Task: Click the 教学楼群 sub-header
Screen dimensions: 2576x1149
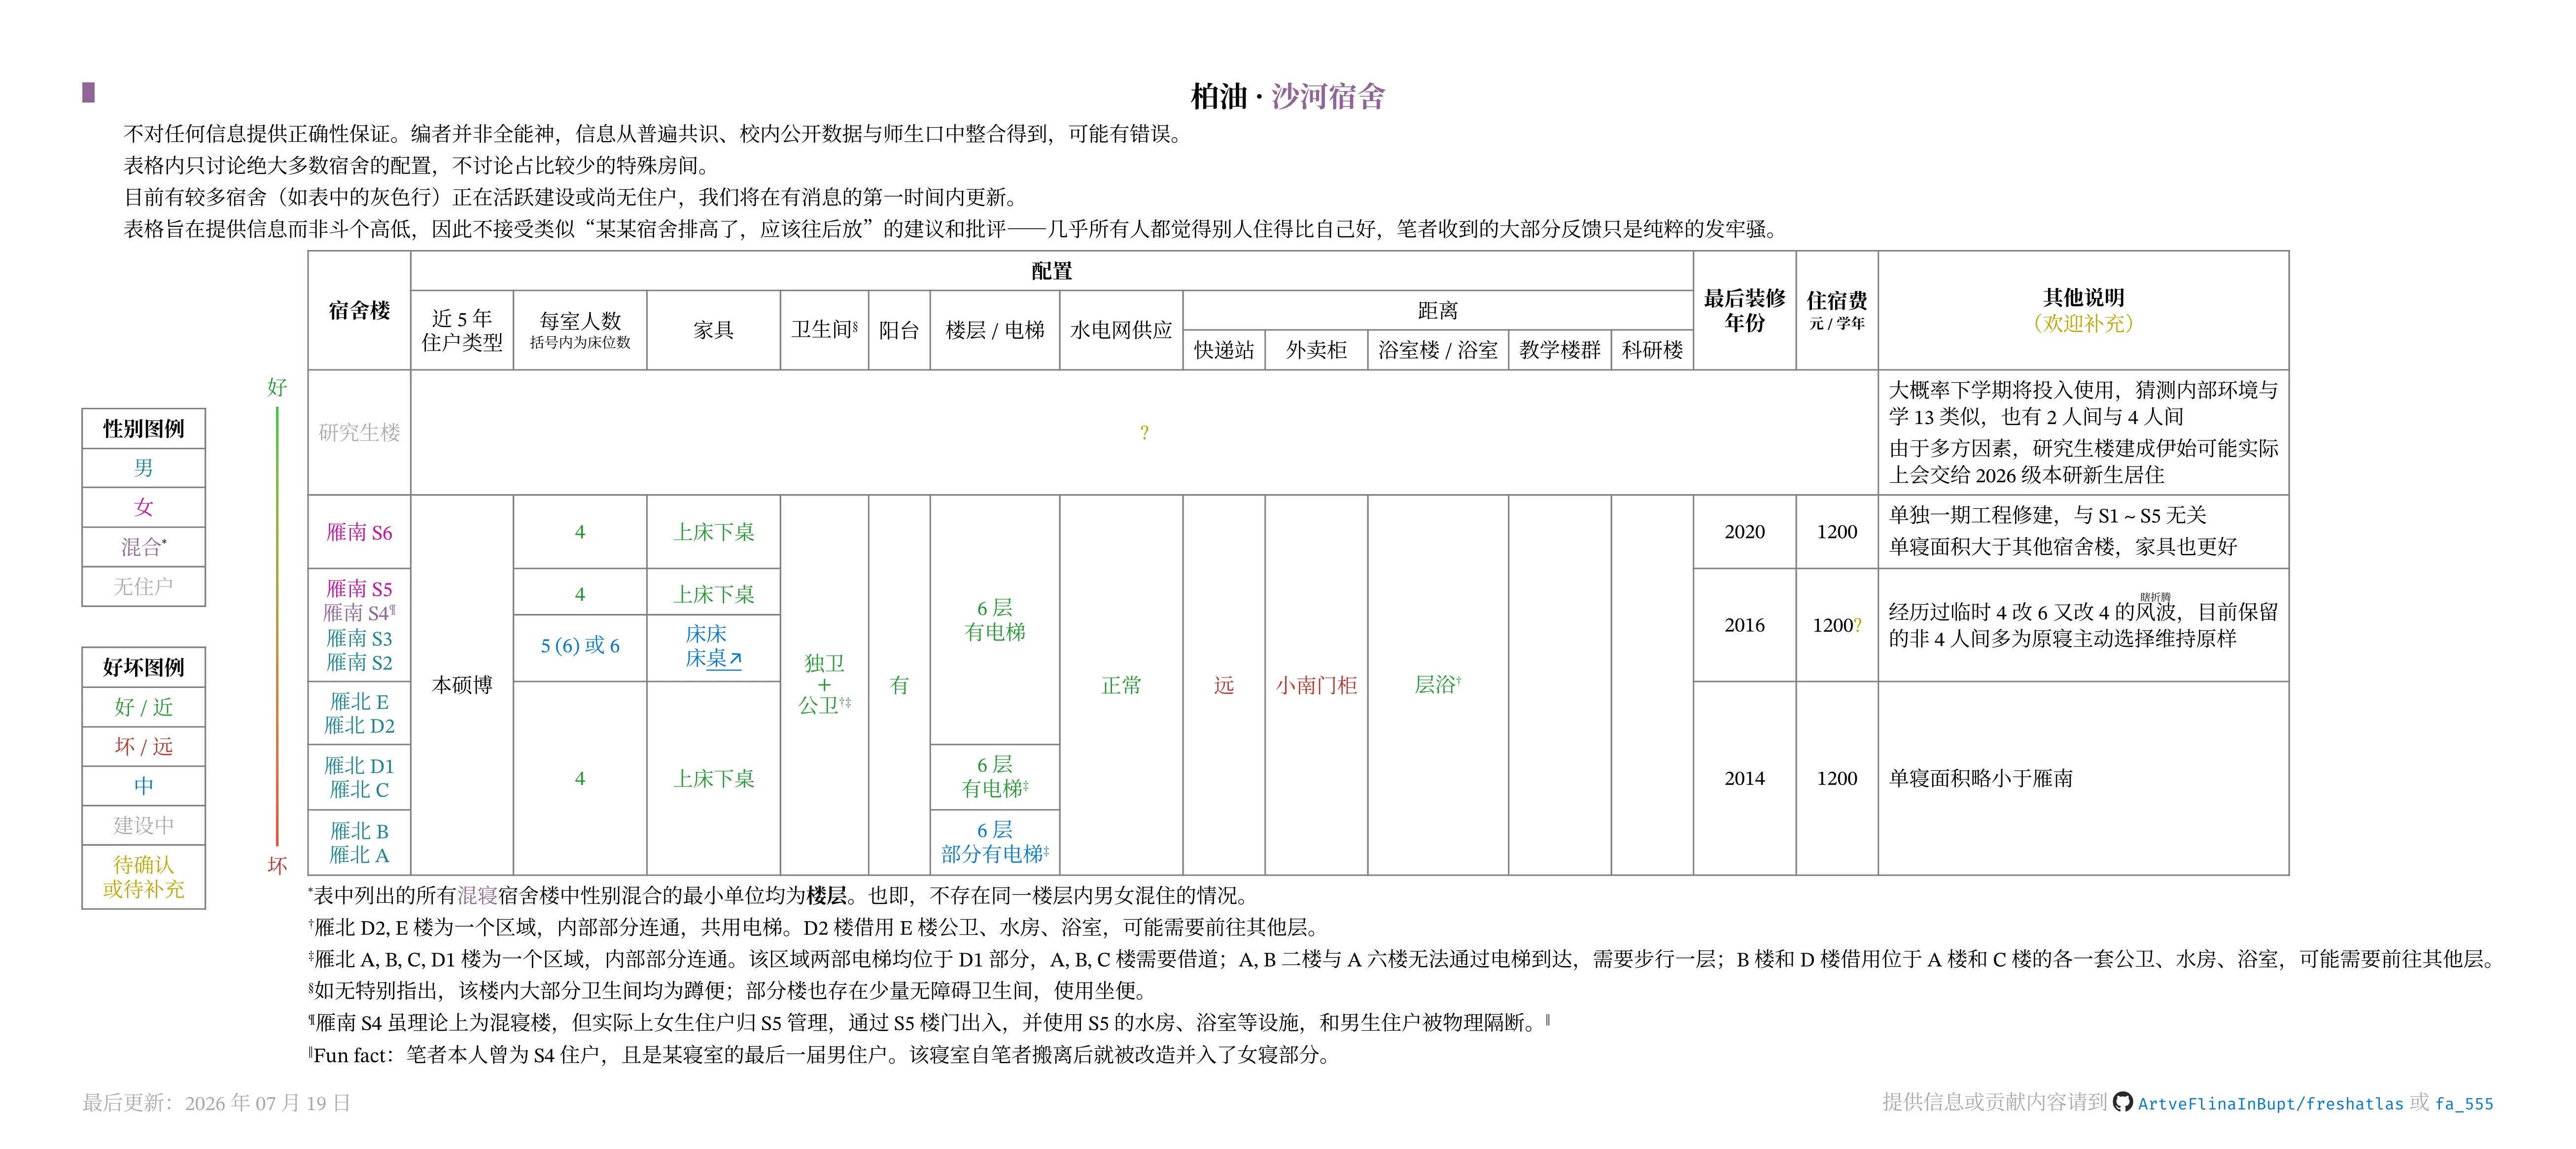Action: [1560, 350]
